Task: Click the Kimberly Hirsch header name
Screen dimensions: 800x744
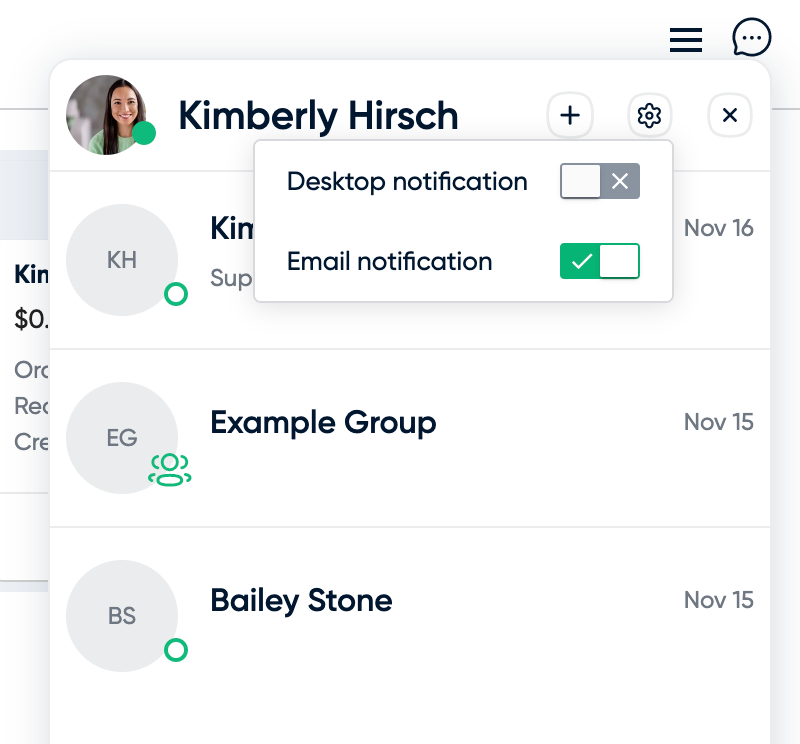Action: click(318, 116)
